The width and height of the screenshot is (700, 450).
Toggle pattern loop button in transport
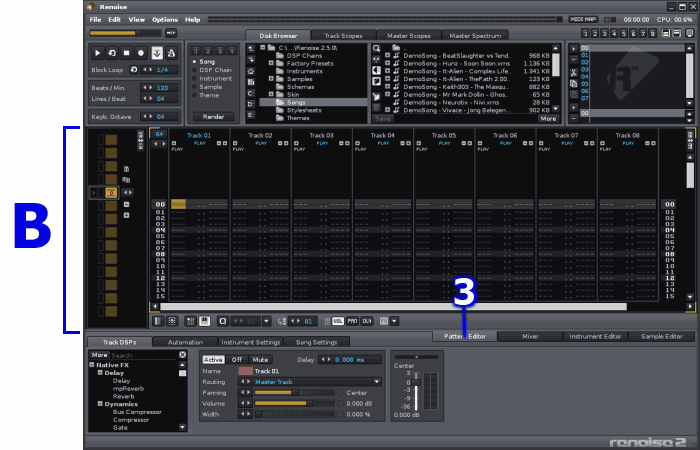pos(112,53)
